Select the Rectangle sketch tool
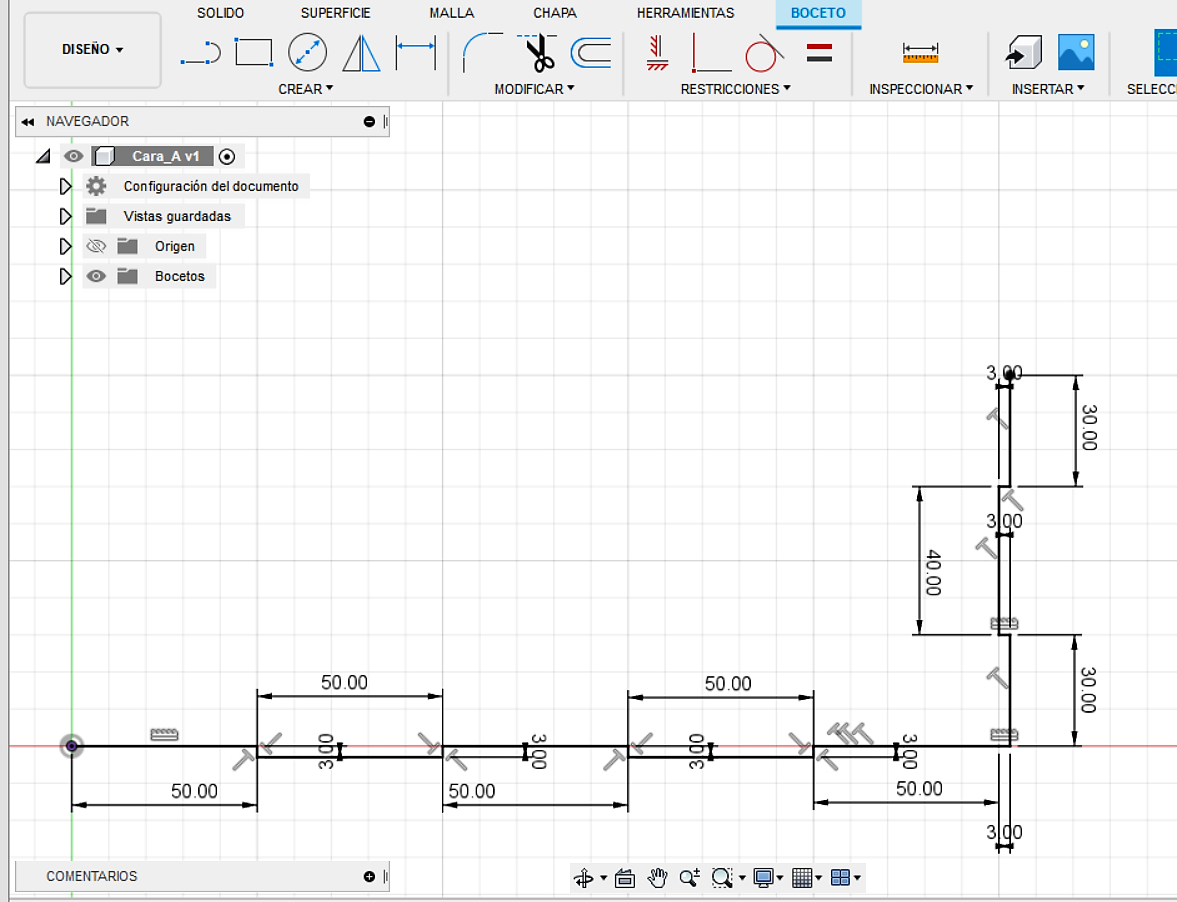Screen dimensions: 1177x902 (x=254, y=53)
